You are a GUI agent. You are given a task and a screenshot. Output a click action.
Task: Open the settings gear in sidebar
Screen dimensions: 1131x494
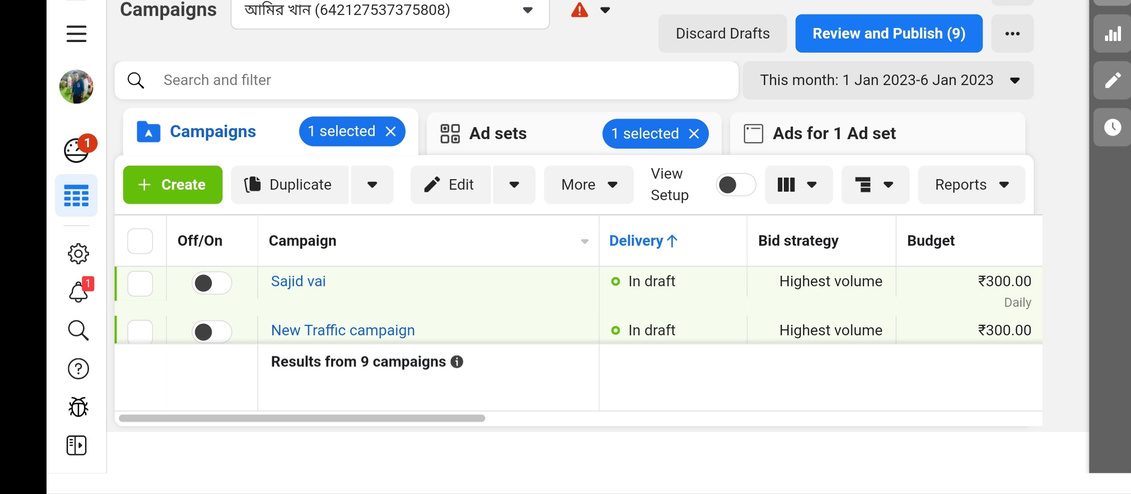point(78,254)
